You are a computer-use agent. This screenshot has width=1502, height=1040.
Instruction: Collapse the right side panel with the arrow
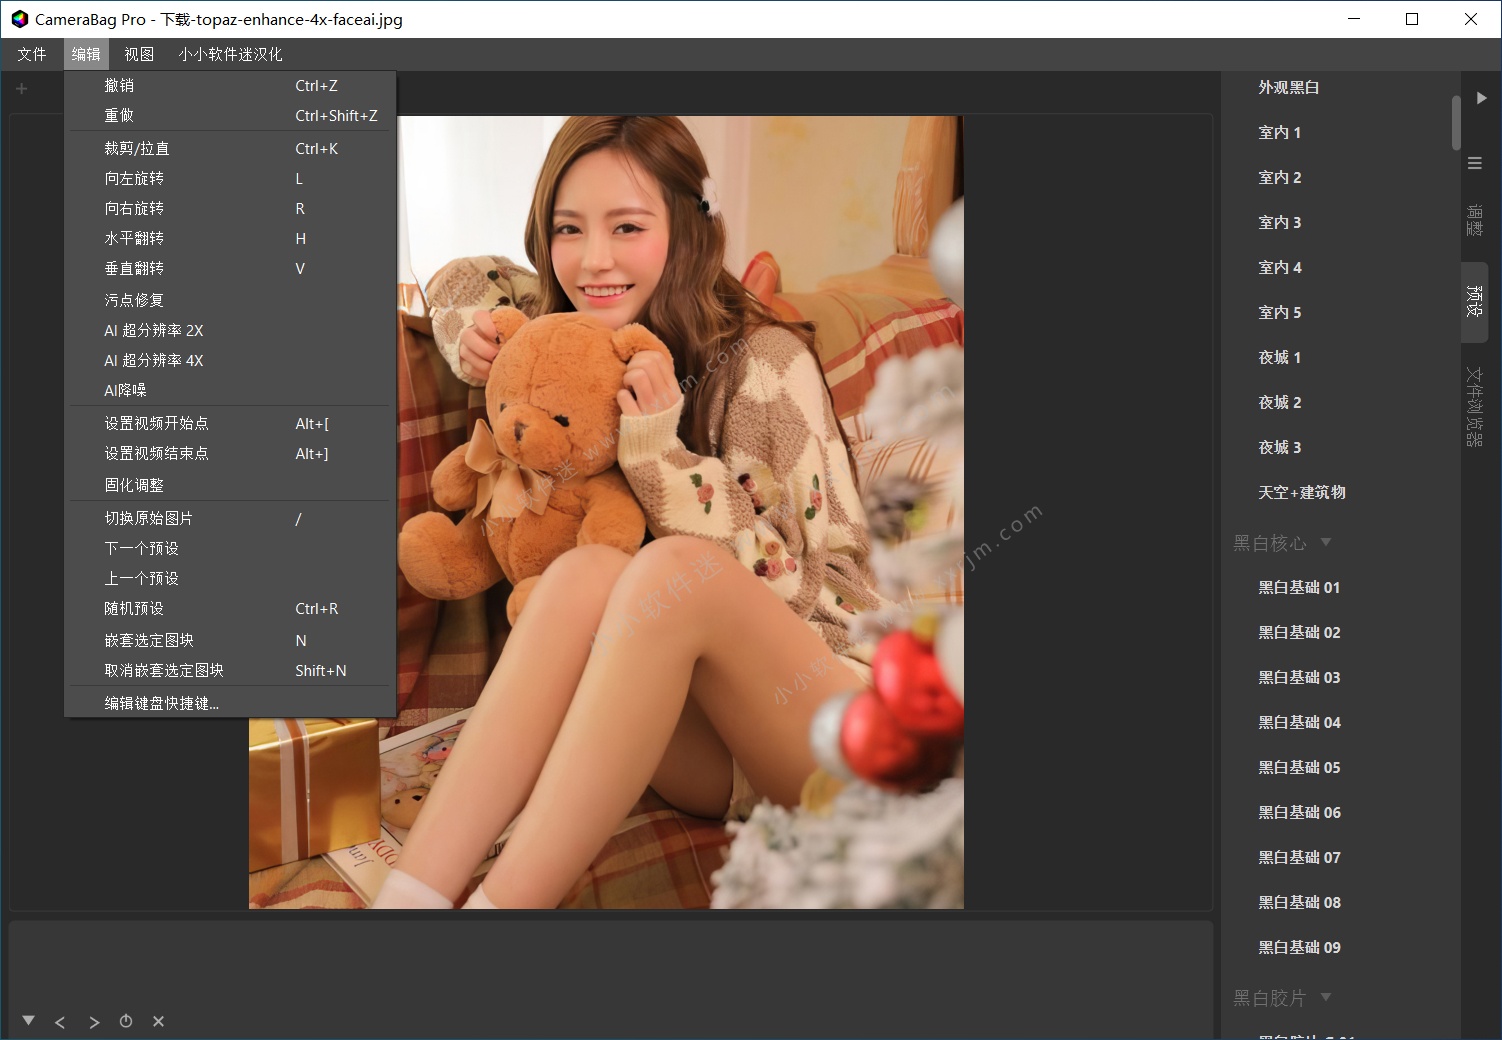click(1481, 98)
